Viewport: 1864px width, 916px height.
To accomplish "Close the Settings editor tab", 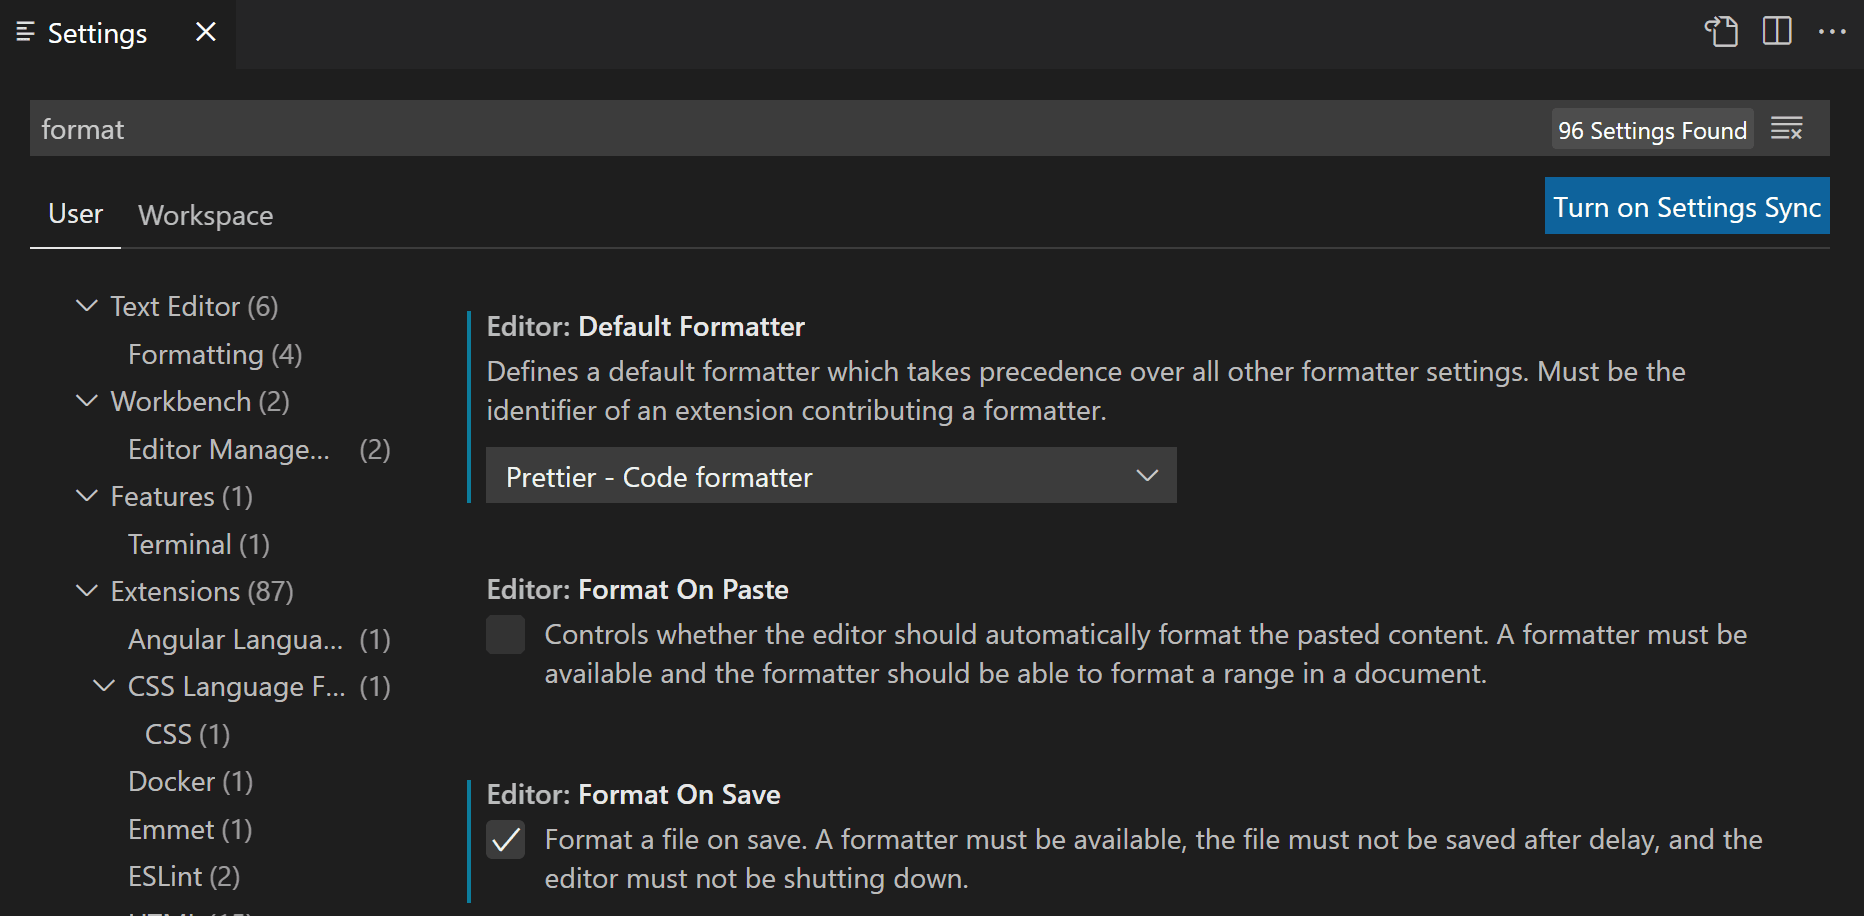I will 206,32.
